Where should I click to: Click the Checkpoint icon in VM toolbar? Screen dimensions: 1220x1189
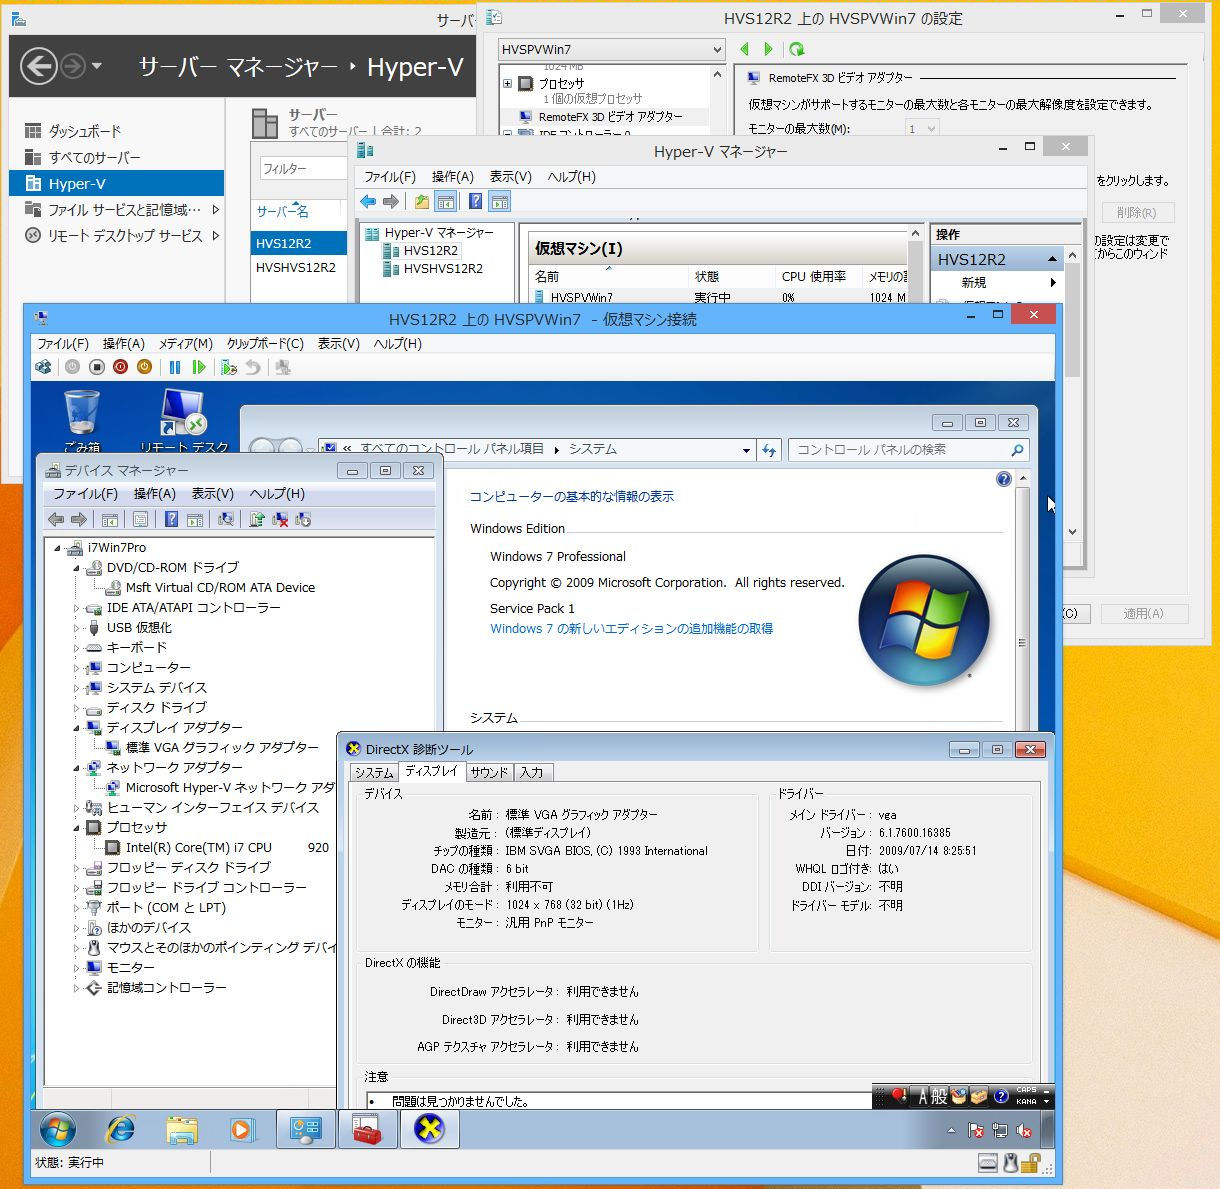click(x=229, y=367)
